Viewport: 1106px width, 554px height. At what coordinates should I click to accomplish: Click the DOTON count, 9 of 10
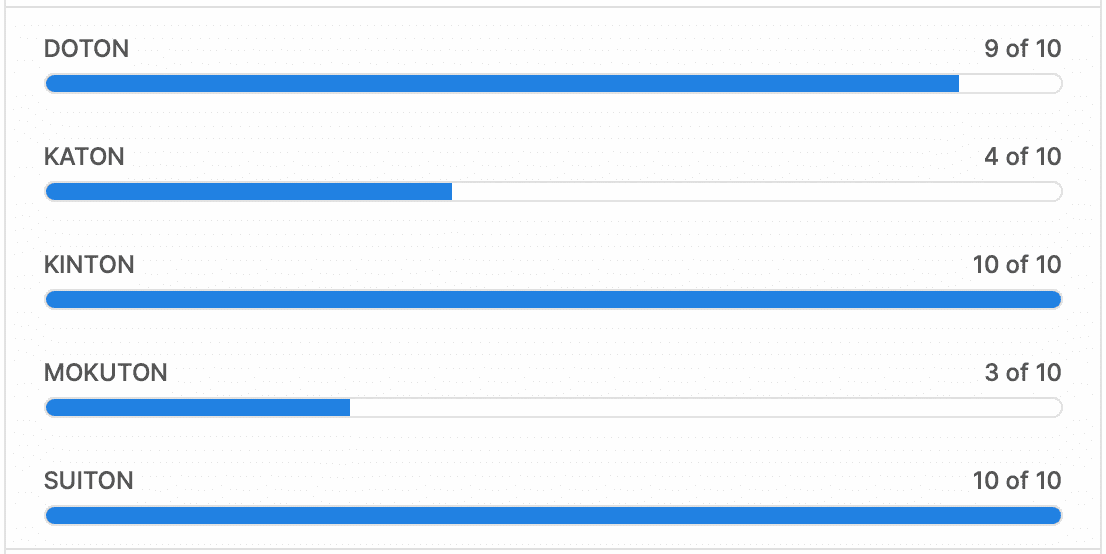pyautogui.click(x=1023, y=49)
